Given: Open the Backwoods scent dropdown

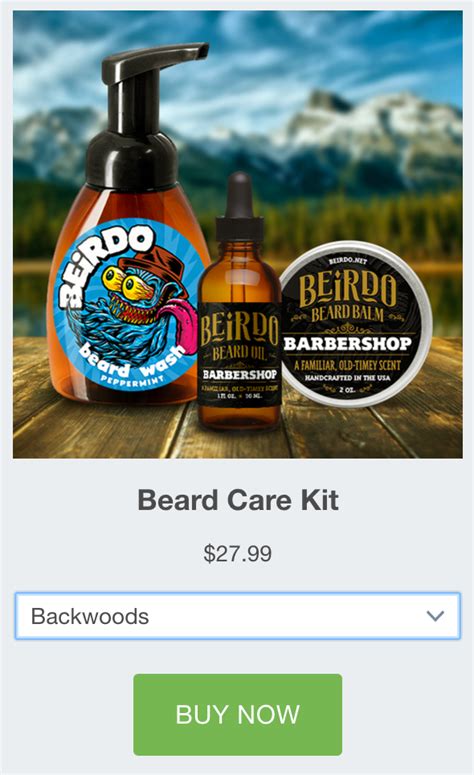Looking at the screenshot, I should point(237,616).
